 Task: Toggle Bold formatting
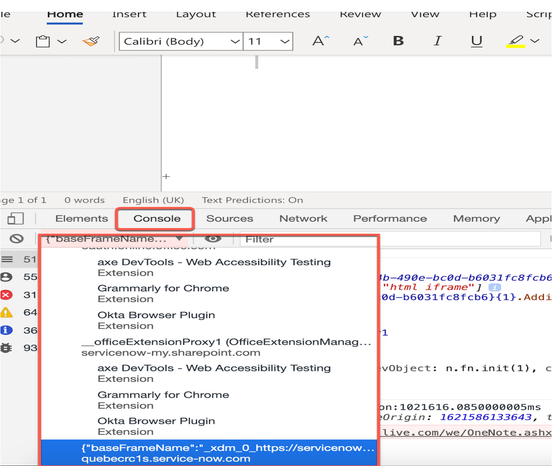point(398,41)
